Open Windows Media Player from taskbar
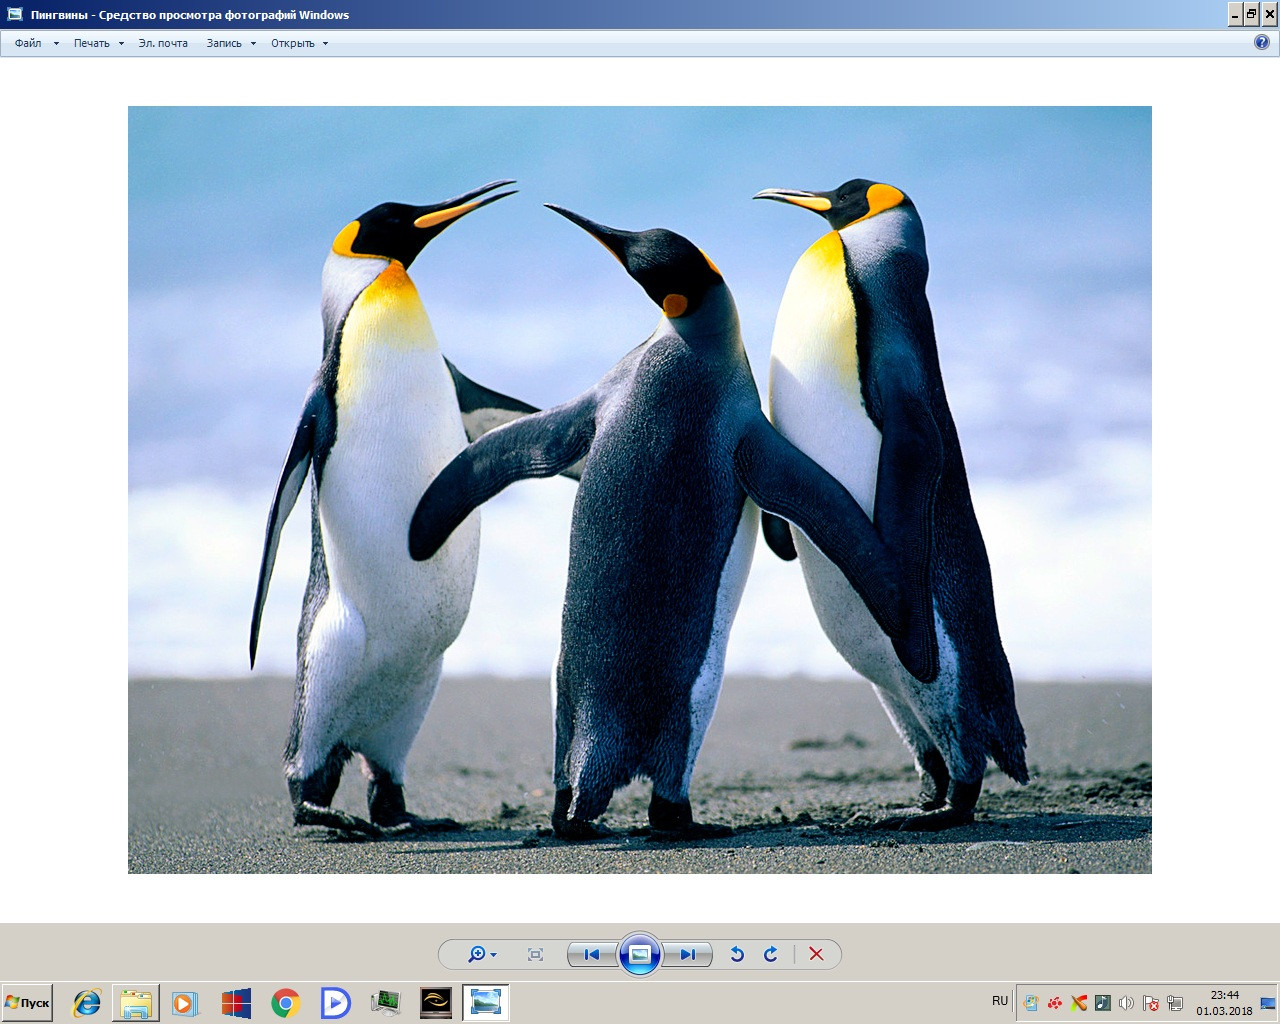Viewport: 1280px width, 1024px height. pyautogui.click(x=185, y=1003)
